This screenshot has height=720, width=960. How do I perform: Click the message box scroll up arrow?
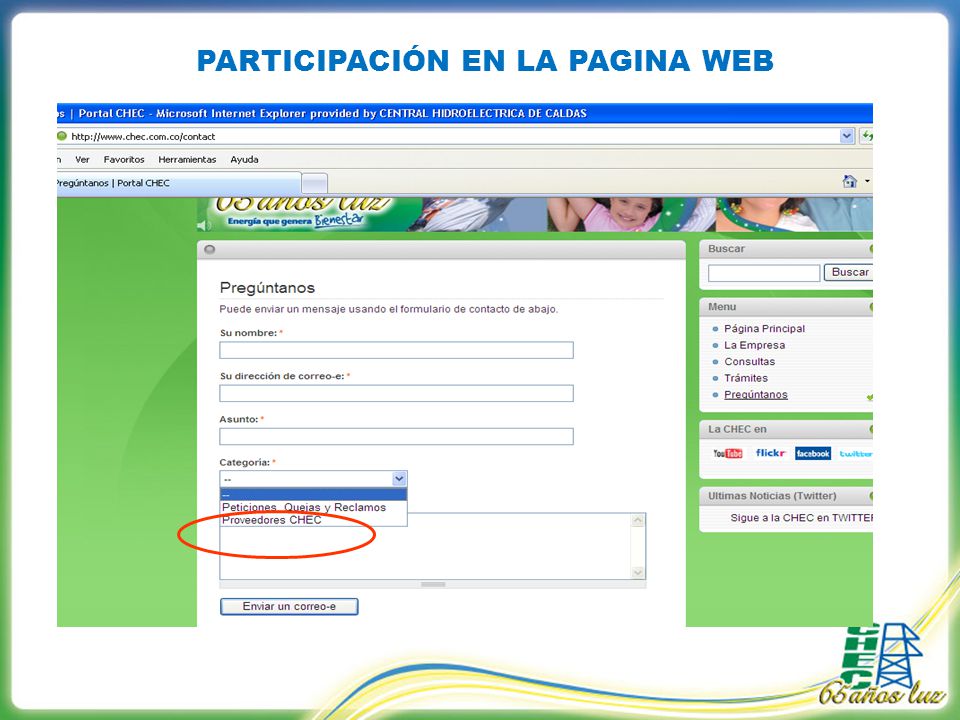[637, 520]
